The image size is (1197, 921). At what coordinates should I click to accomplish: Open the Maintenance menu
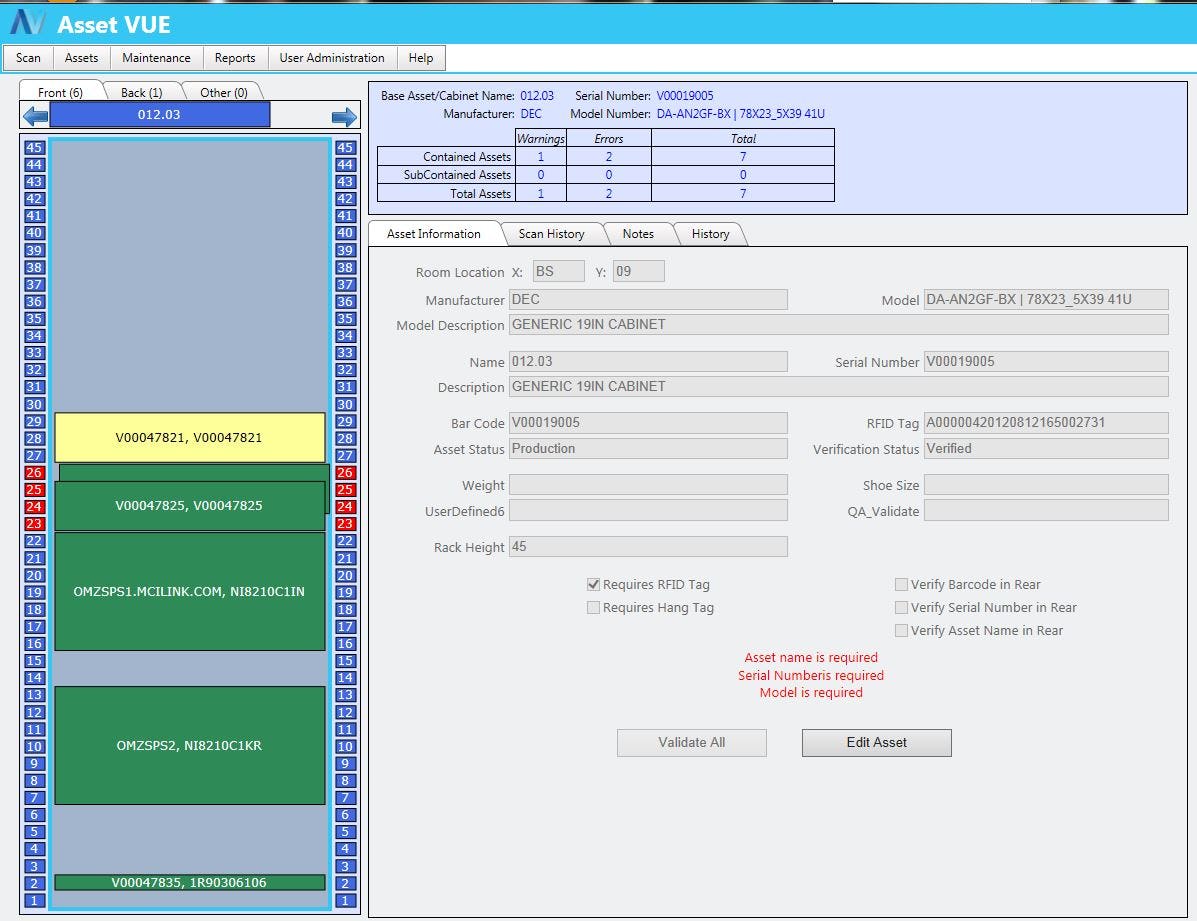pyautogui.click(x=155, y=57)
